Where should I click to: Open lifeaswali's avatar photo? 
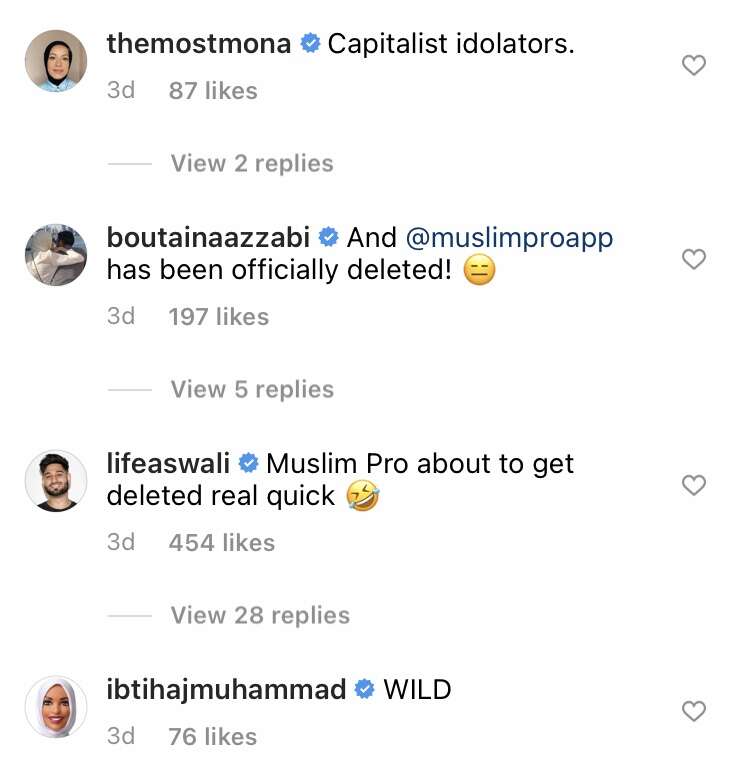point(55,481)
